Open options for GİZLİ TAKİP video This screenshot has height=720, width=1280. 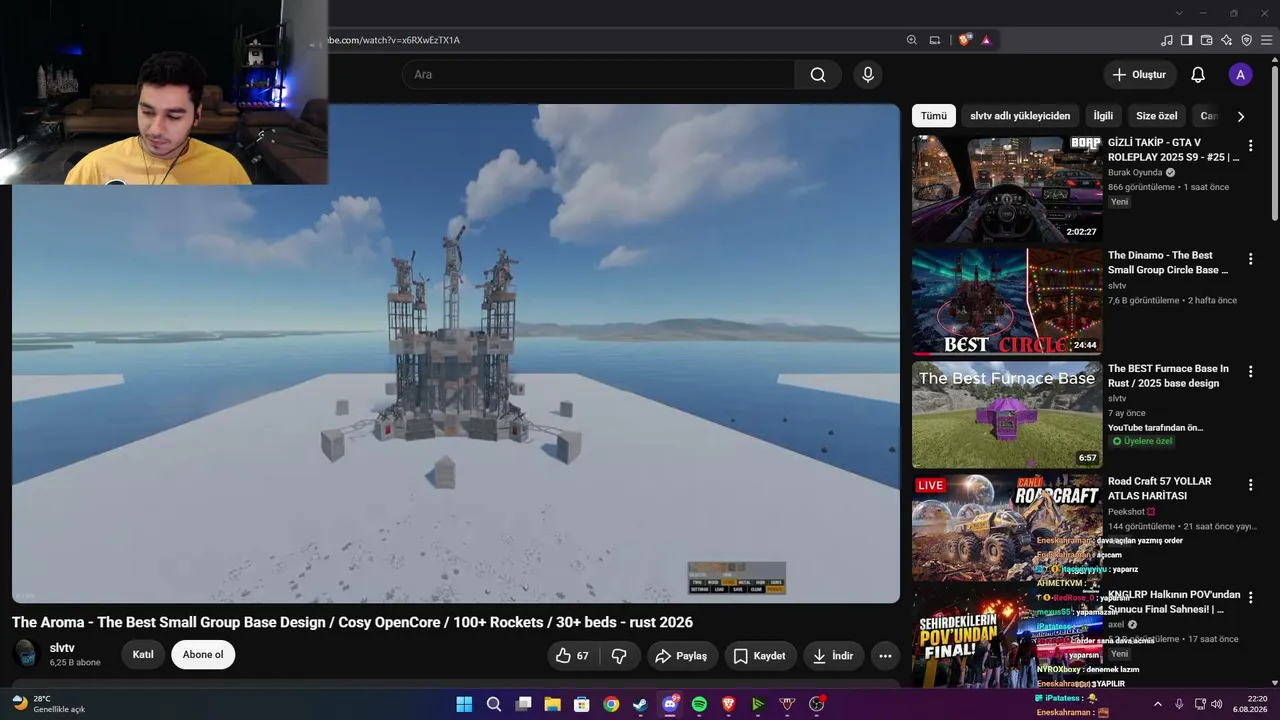point(1250,146)
